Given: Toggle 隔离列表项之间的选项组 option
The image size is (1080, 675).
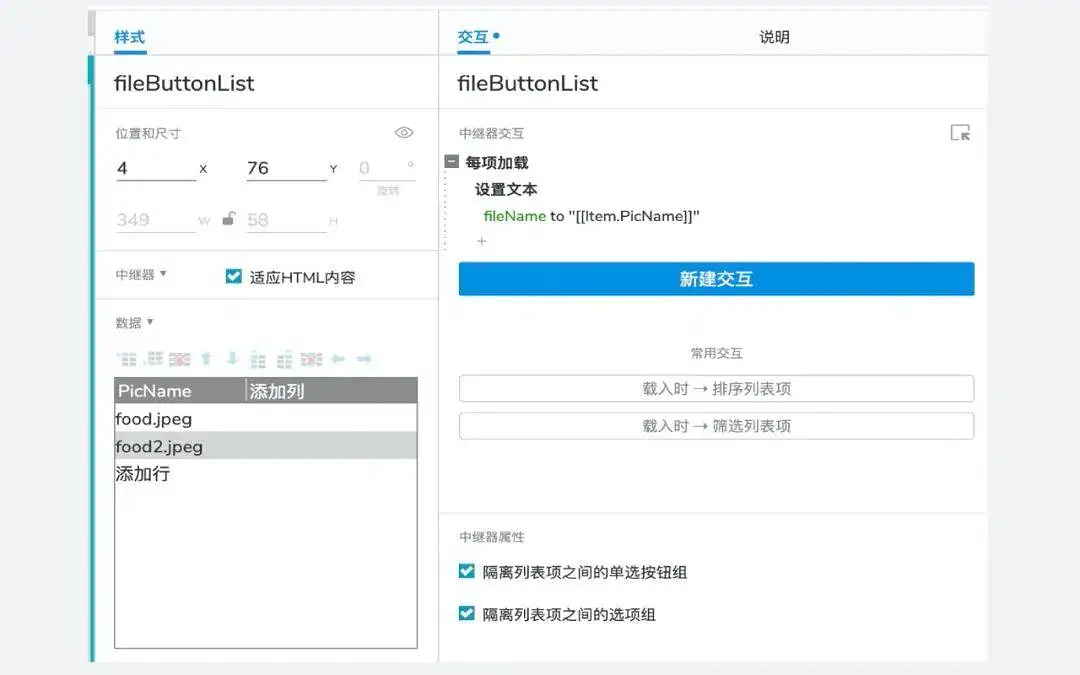Looking at the screenshot, I should tap(465, 614).
